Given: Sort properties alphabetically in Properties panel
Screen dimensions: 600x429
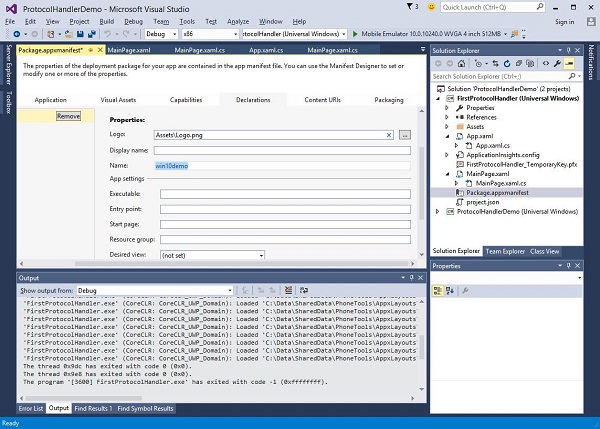Looking at the screenshot, I should point(450,290).
